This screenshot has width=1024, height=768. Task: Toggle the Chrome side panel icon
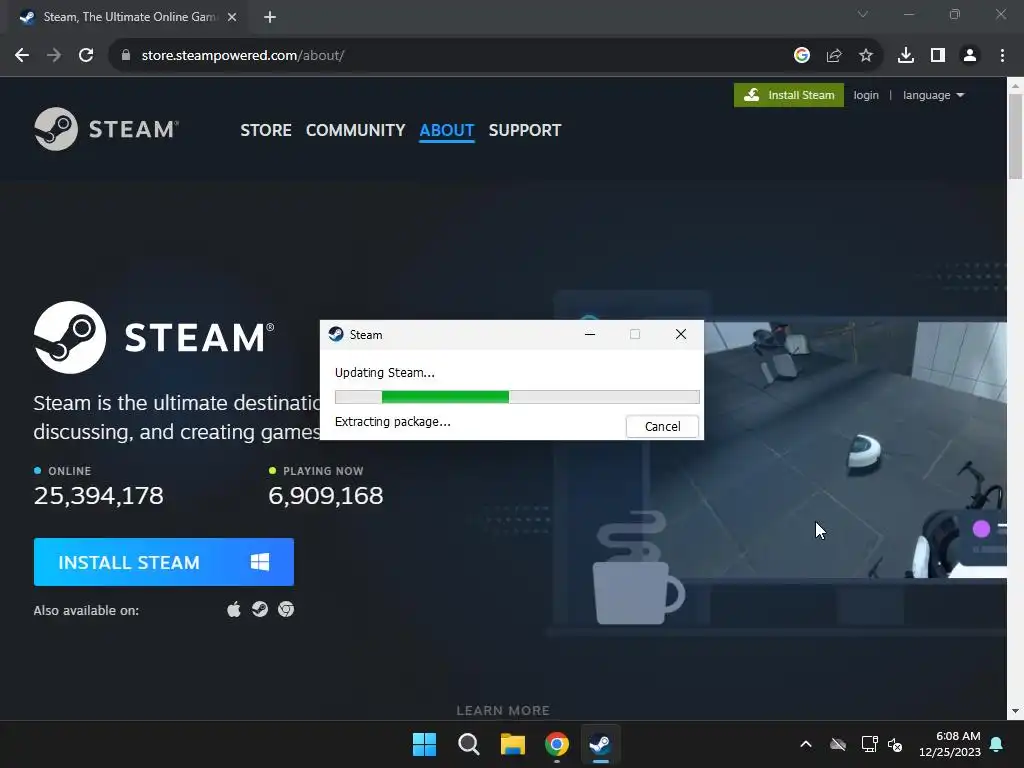coord(938,56)
